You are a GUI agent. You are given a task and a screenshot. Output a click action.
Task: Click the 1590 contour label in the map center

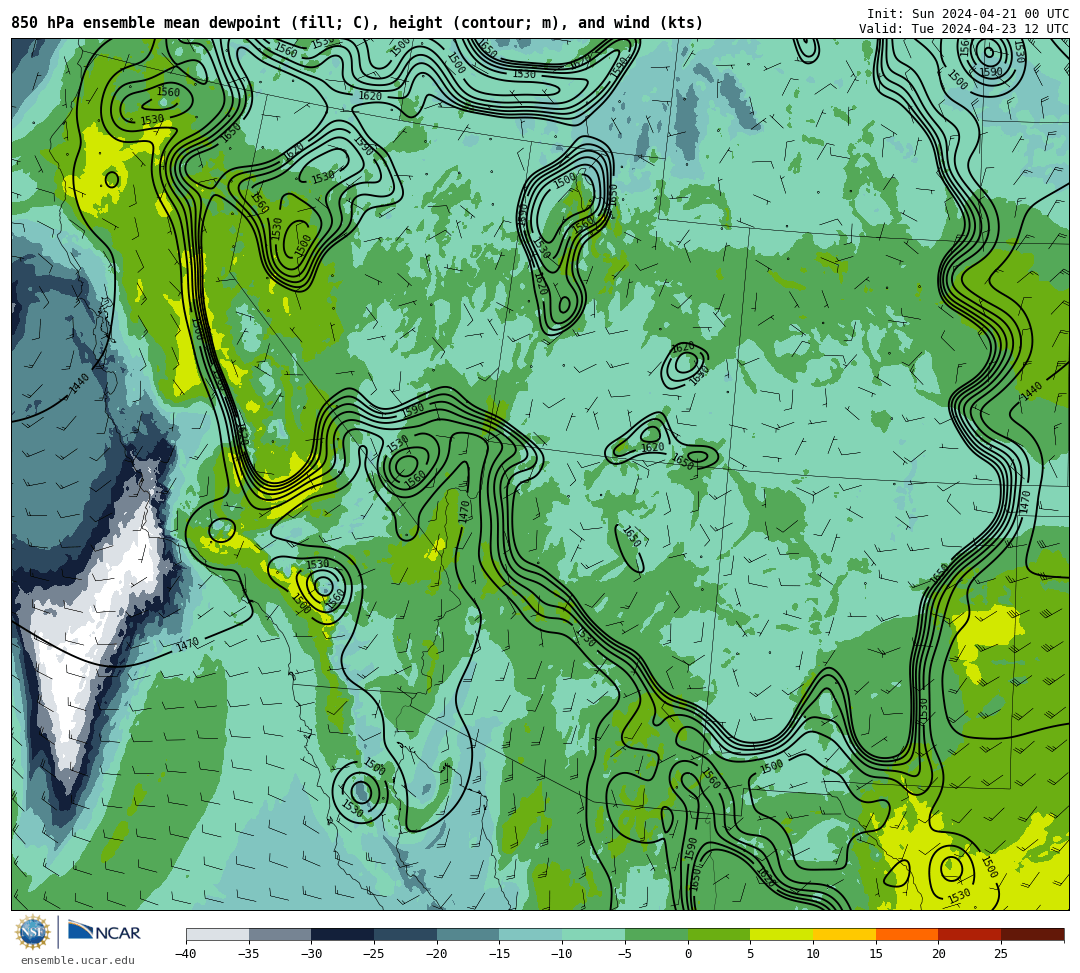(x=413, y=410)
